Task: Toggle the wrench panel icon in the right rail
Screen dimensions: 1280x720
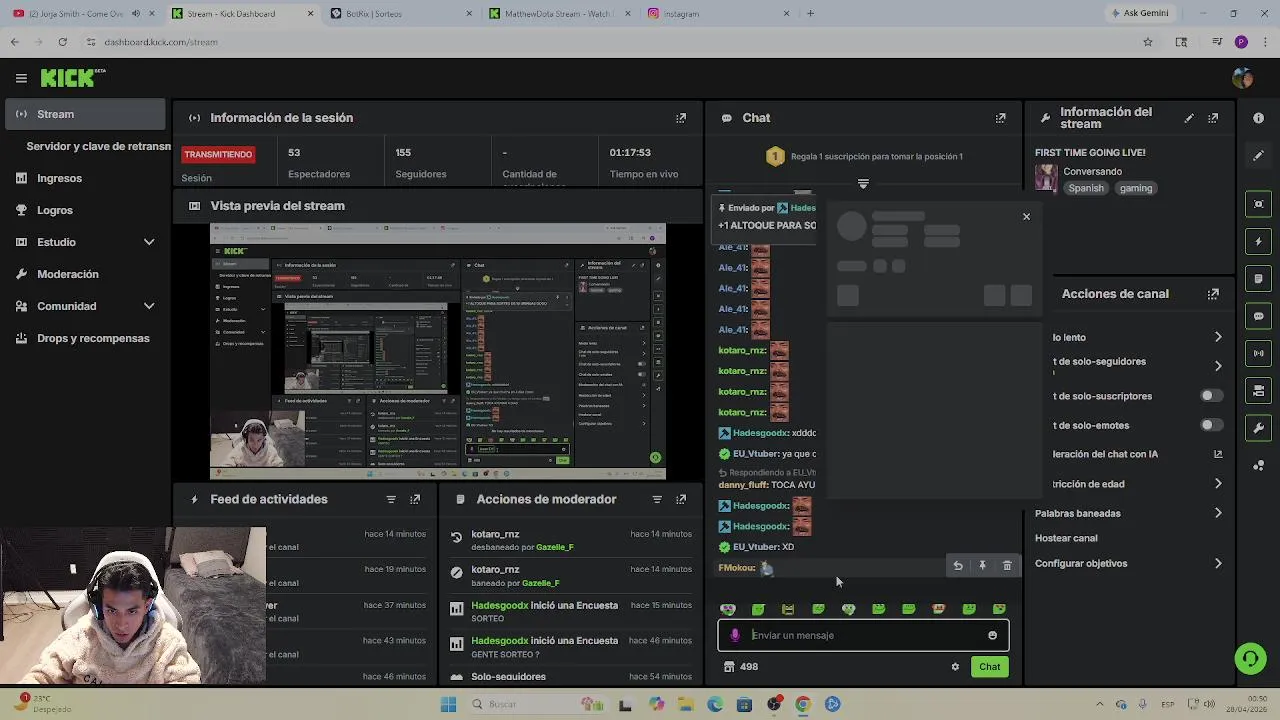Action: click(1258, 428)
